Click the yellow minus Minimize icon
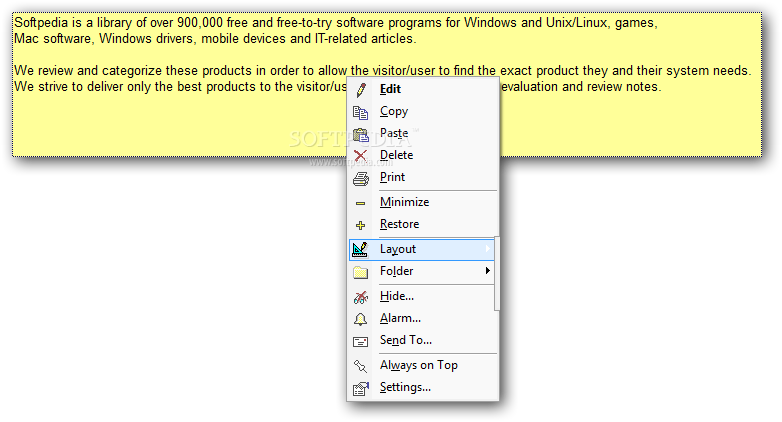Image resolution: width=782 pixels, height=422 pixels. click(x=361, y=203)
